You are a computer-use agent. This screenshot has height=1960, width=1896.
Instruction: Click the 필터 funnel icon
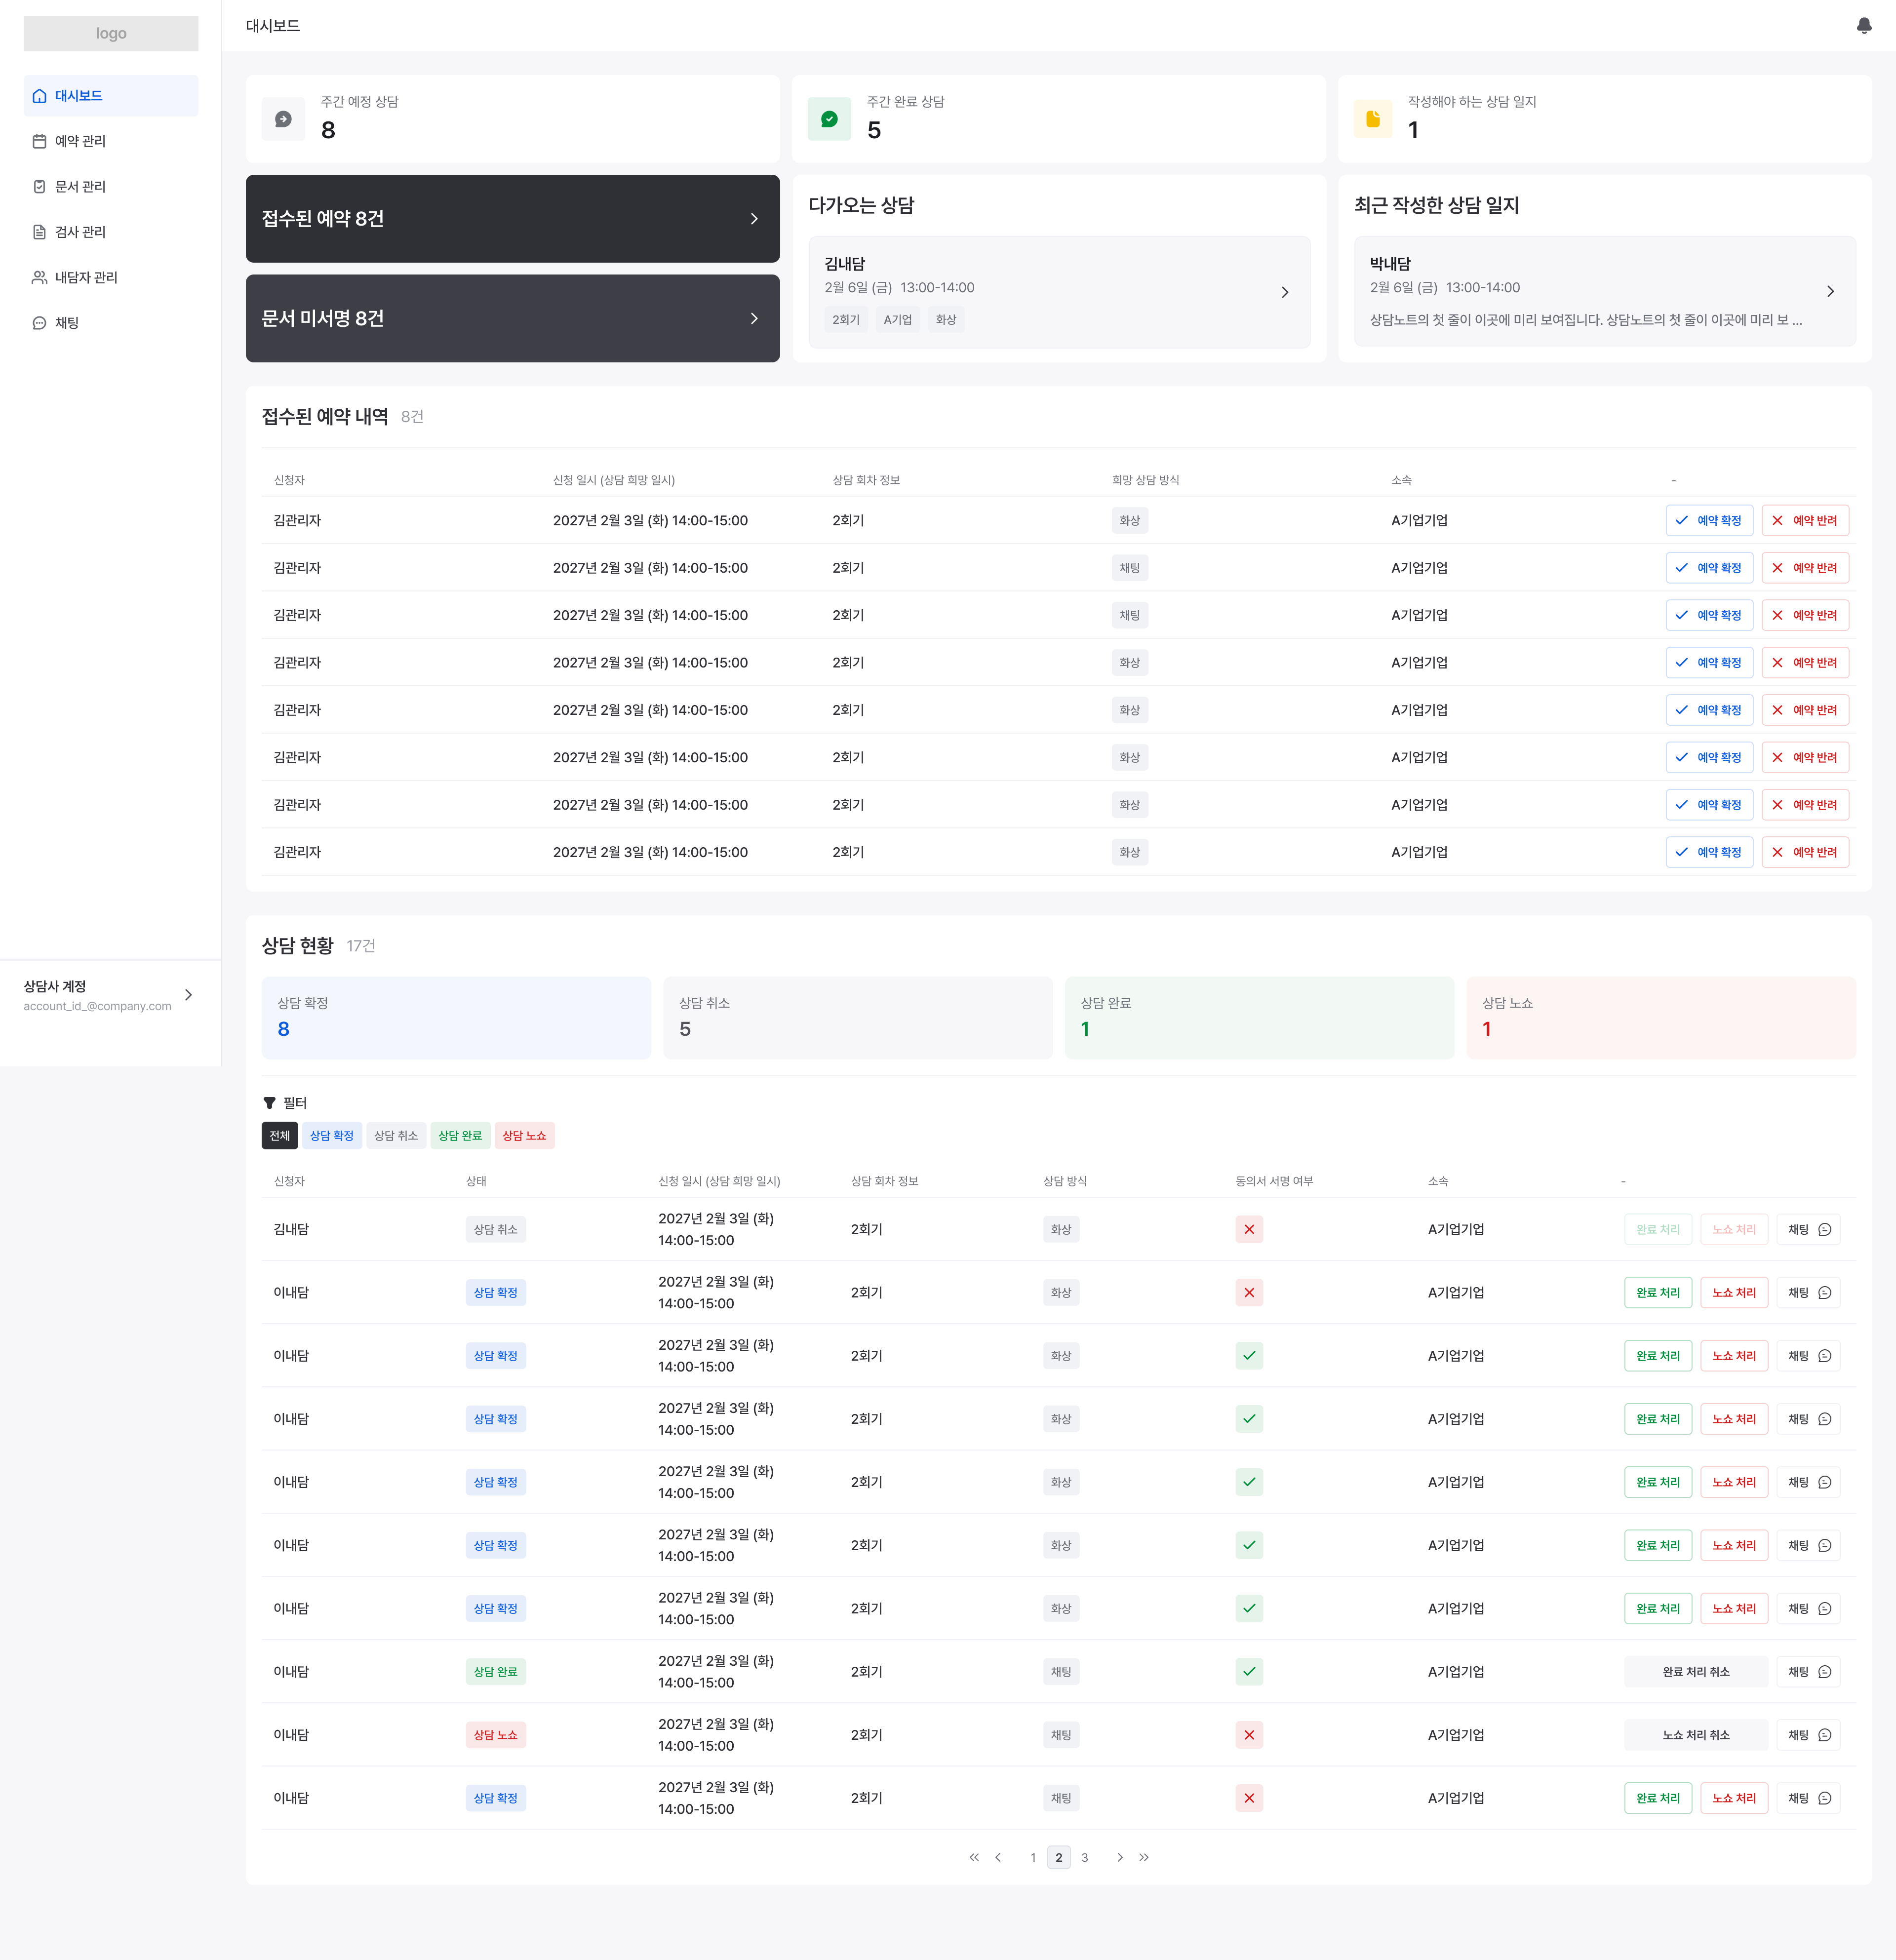(269, 1103)
